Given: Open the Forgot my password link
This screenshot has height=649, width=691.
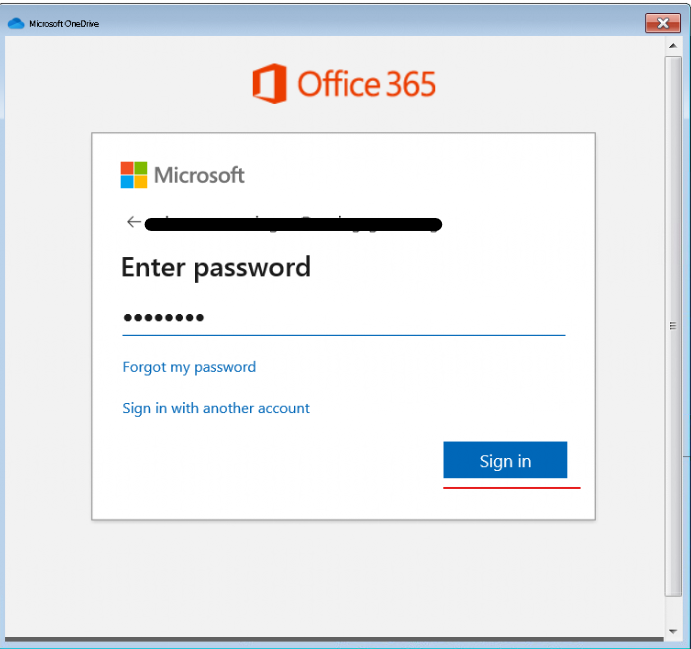Looking at the screenshot, I should (x=189, y=367).
